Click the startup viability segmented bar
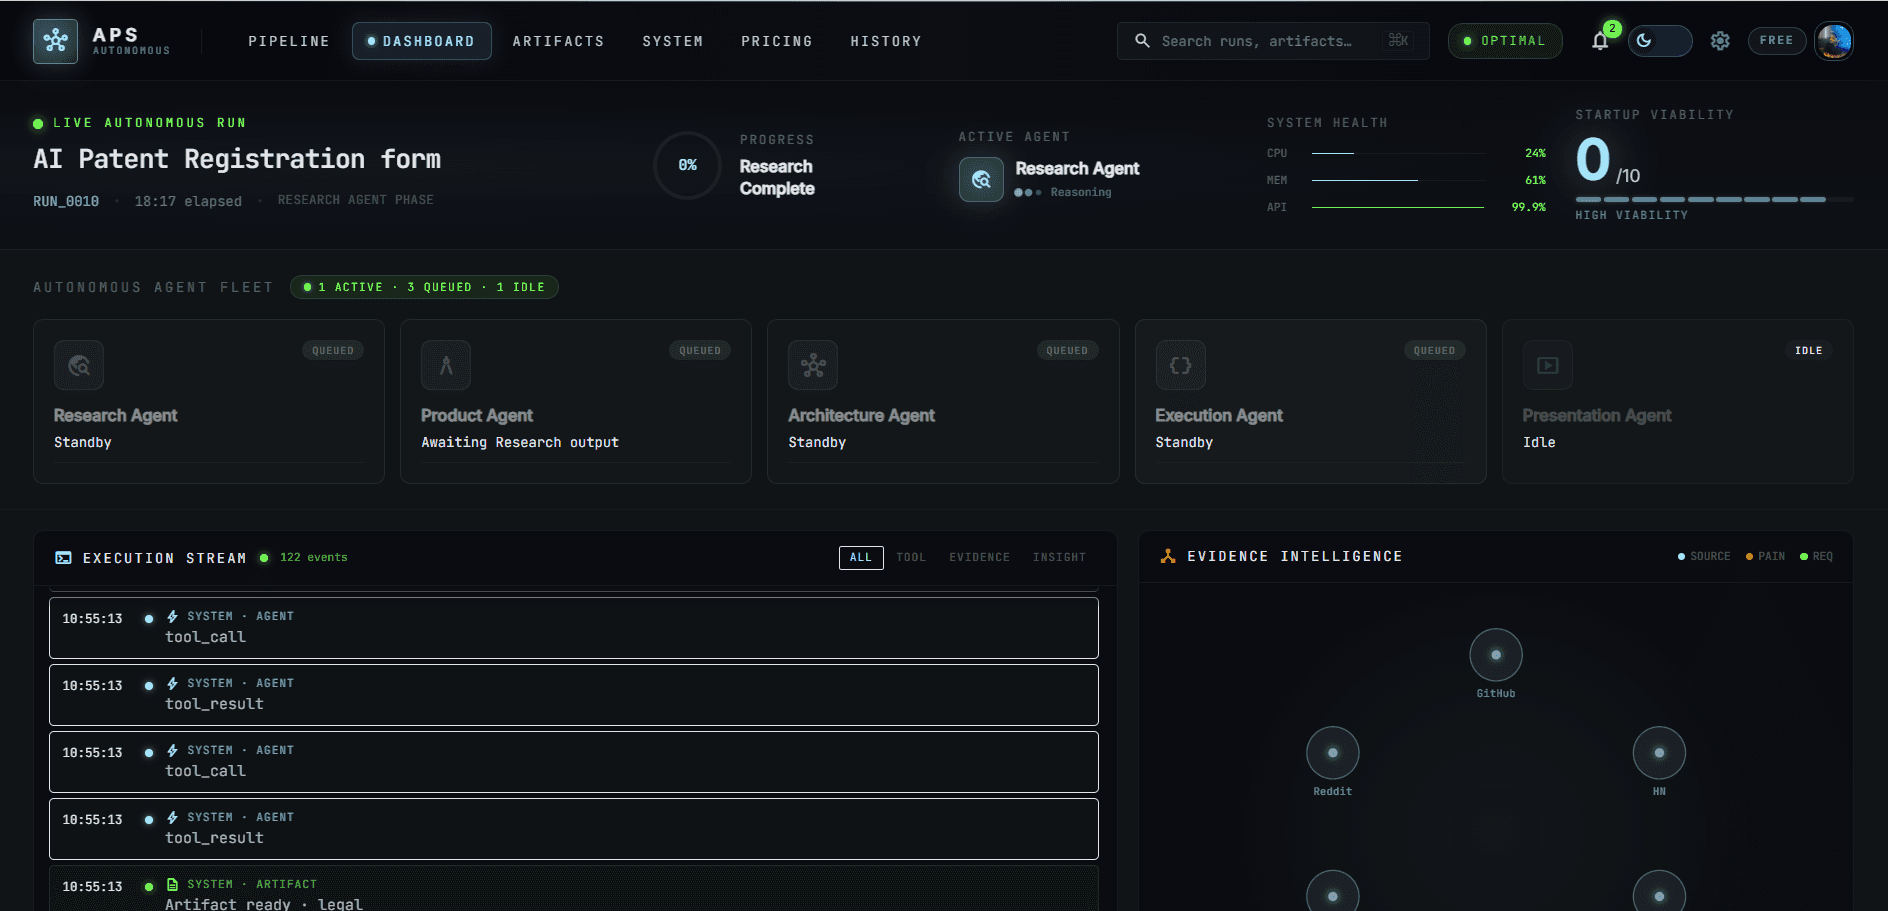The height and width of the screenshot is (911, 1888). [1714, 200]
